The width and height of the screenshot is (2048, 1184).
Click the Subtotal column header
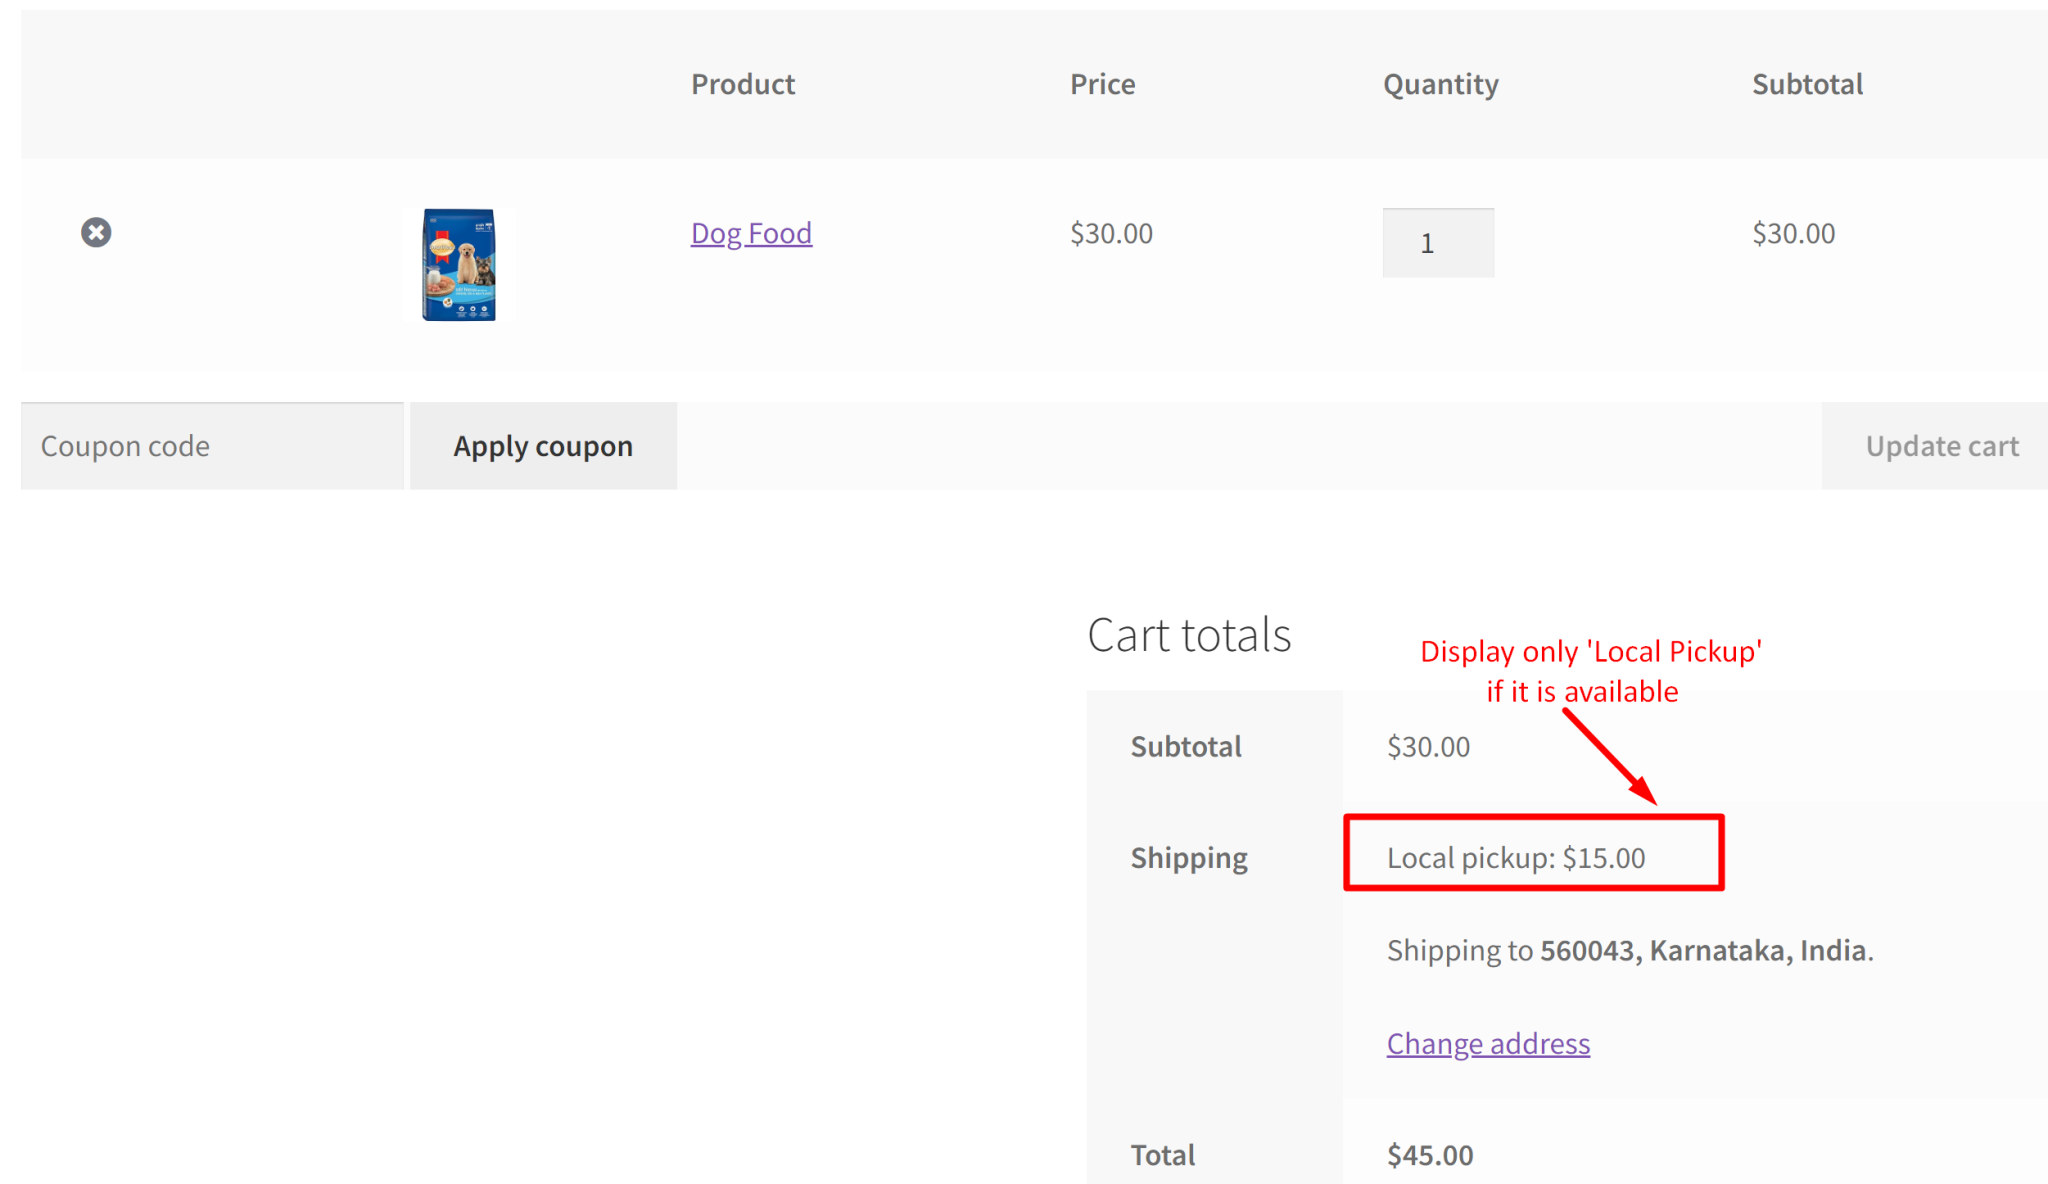click(x=1806, y=84)
